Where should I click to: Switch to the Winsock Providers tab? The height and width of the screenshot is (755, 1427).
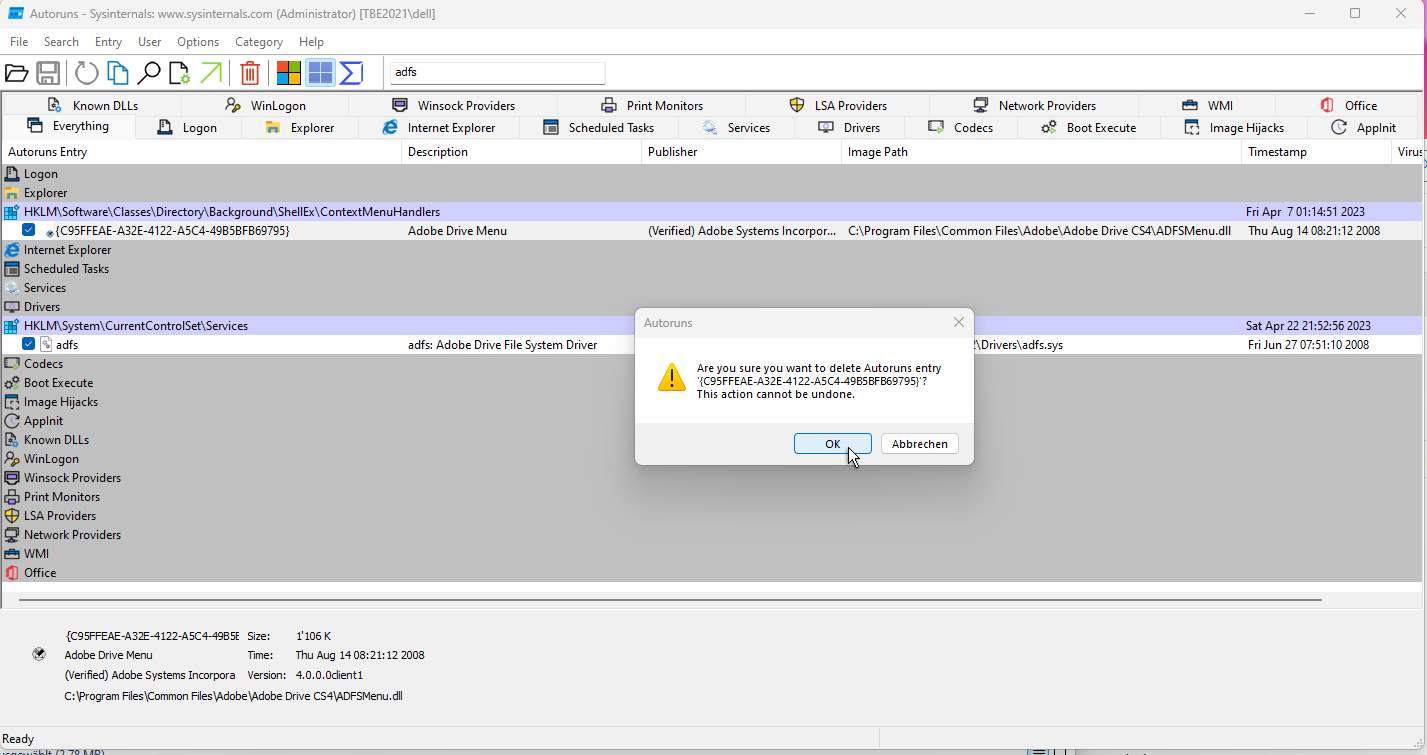(453, 105)
